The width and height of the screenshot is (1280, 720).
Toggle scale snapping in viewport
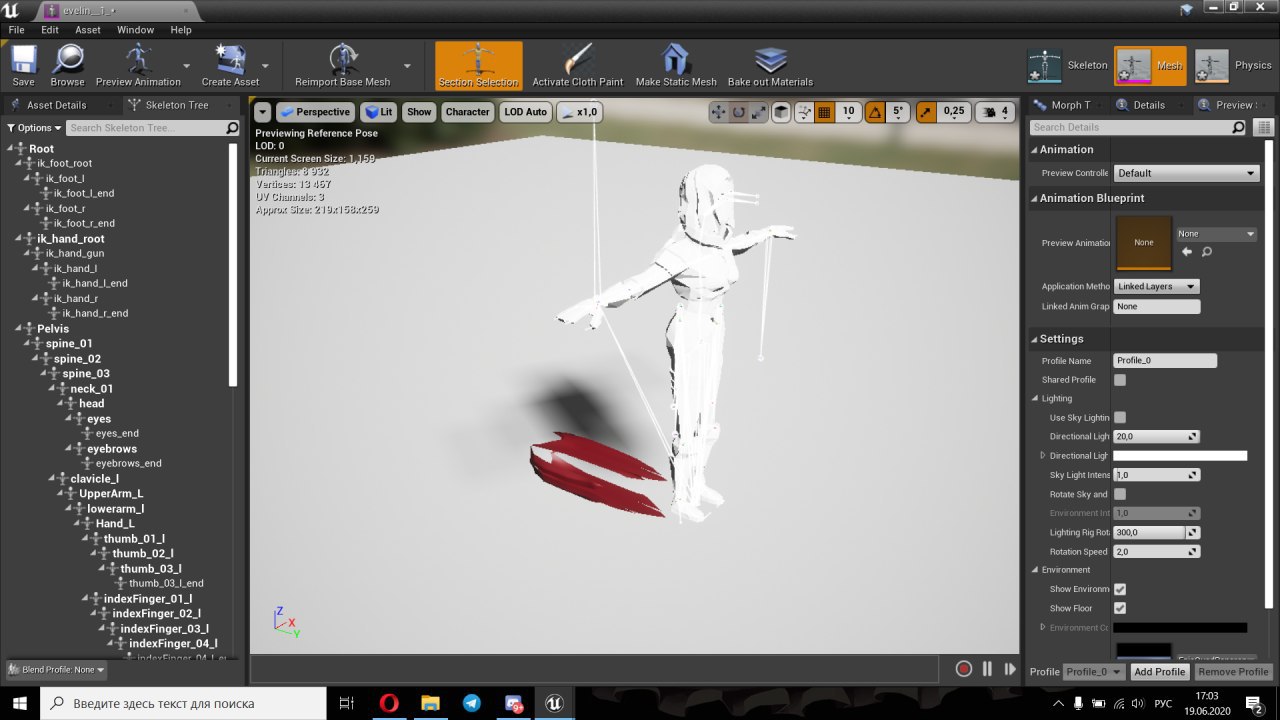pos(926,112)
